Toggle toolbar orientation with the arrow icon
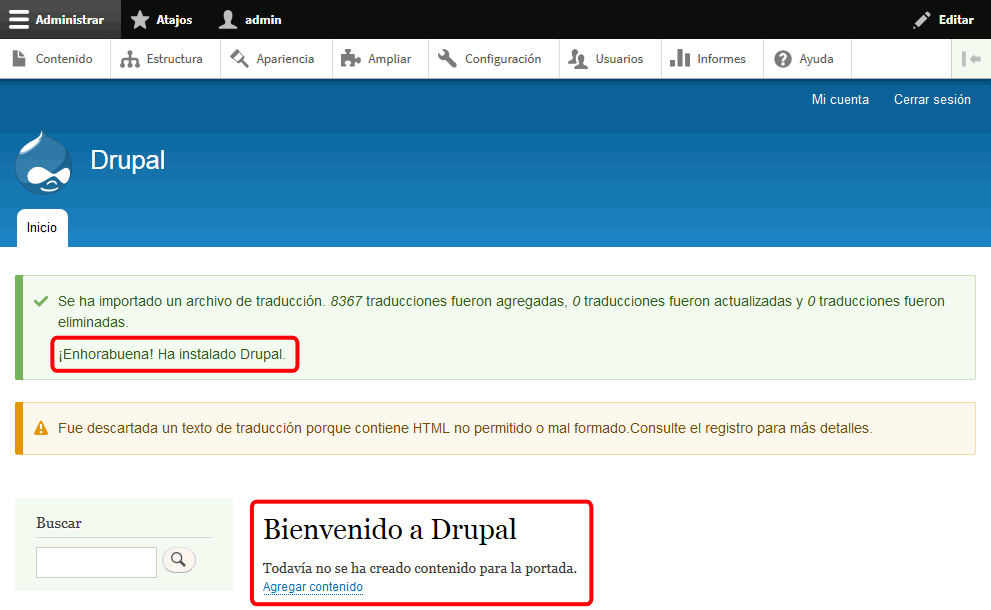Image resolution: width=991 pixels, height=610 pixels. click(971, 59)
